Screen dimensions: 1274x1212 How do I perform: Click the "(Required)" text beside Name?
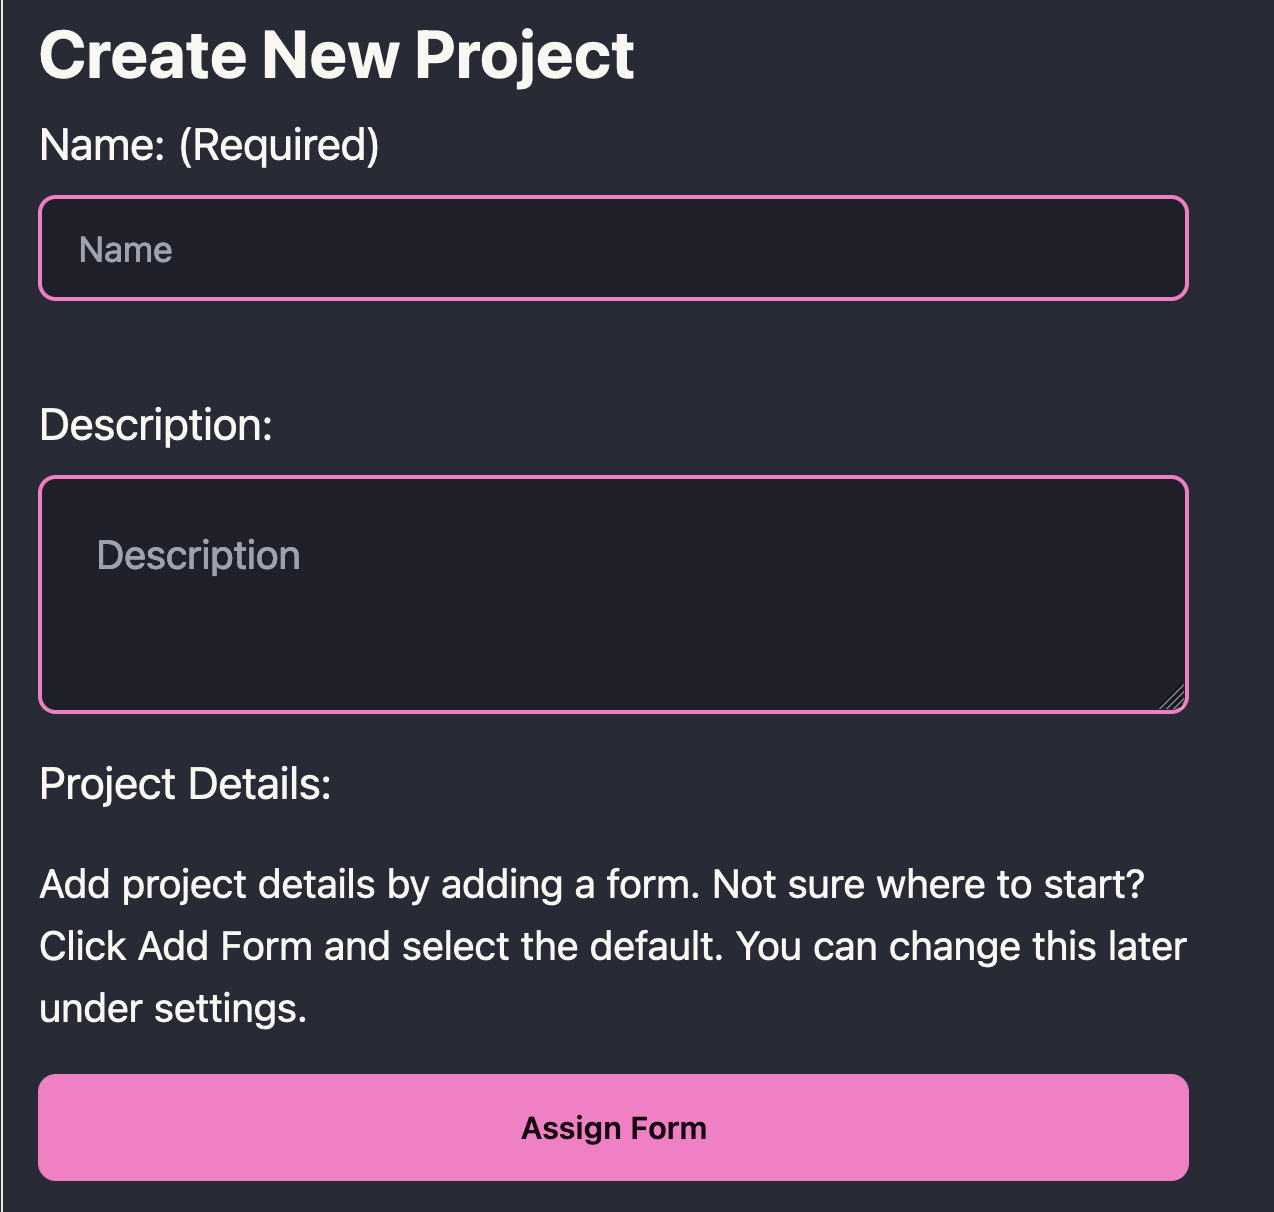(x=279, y=145)
